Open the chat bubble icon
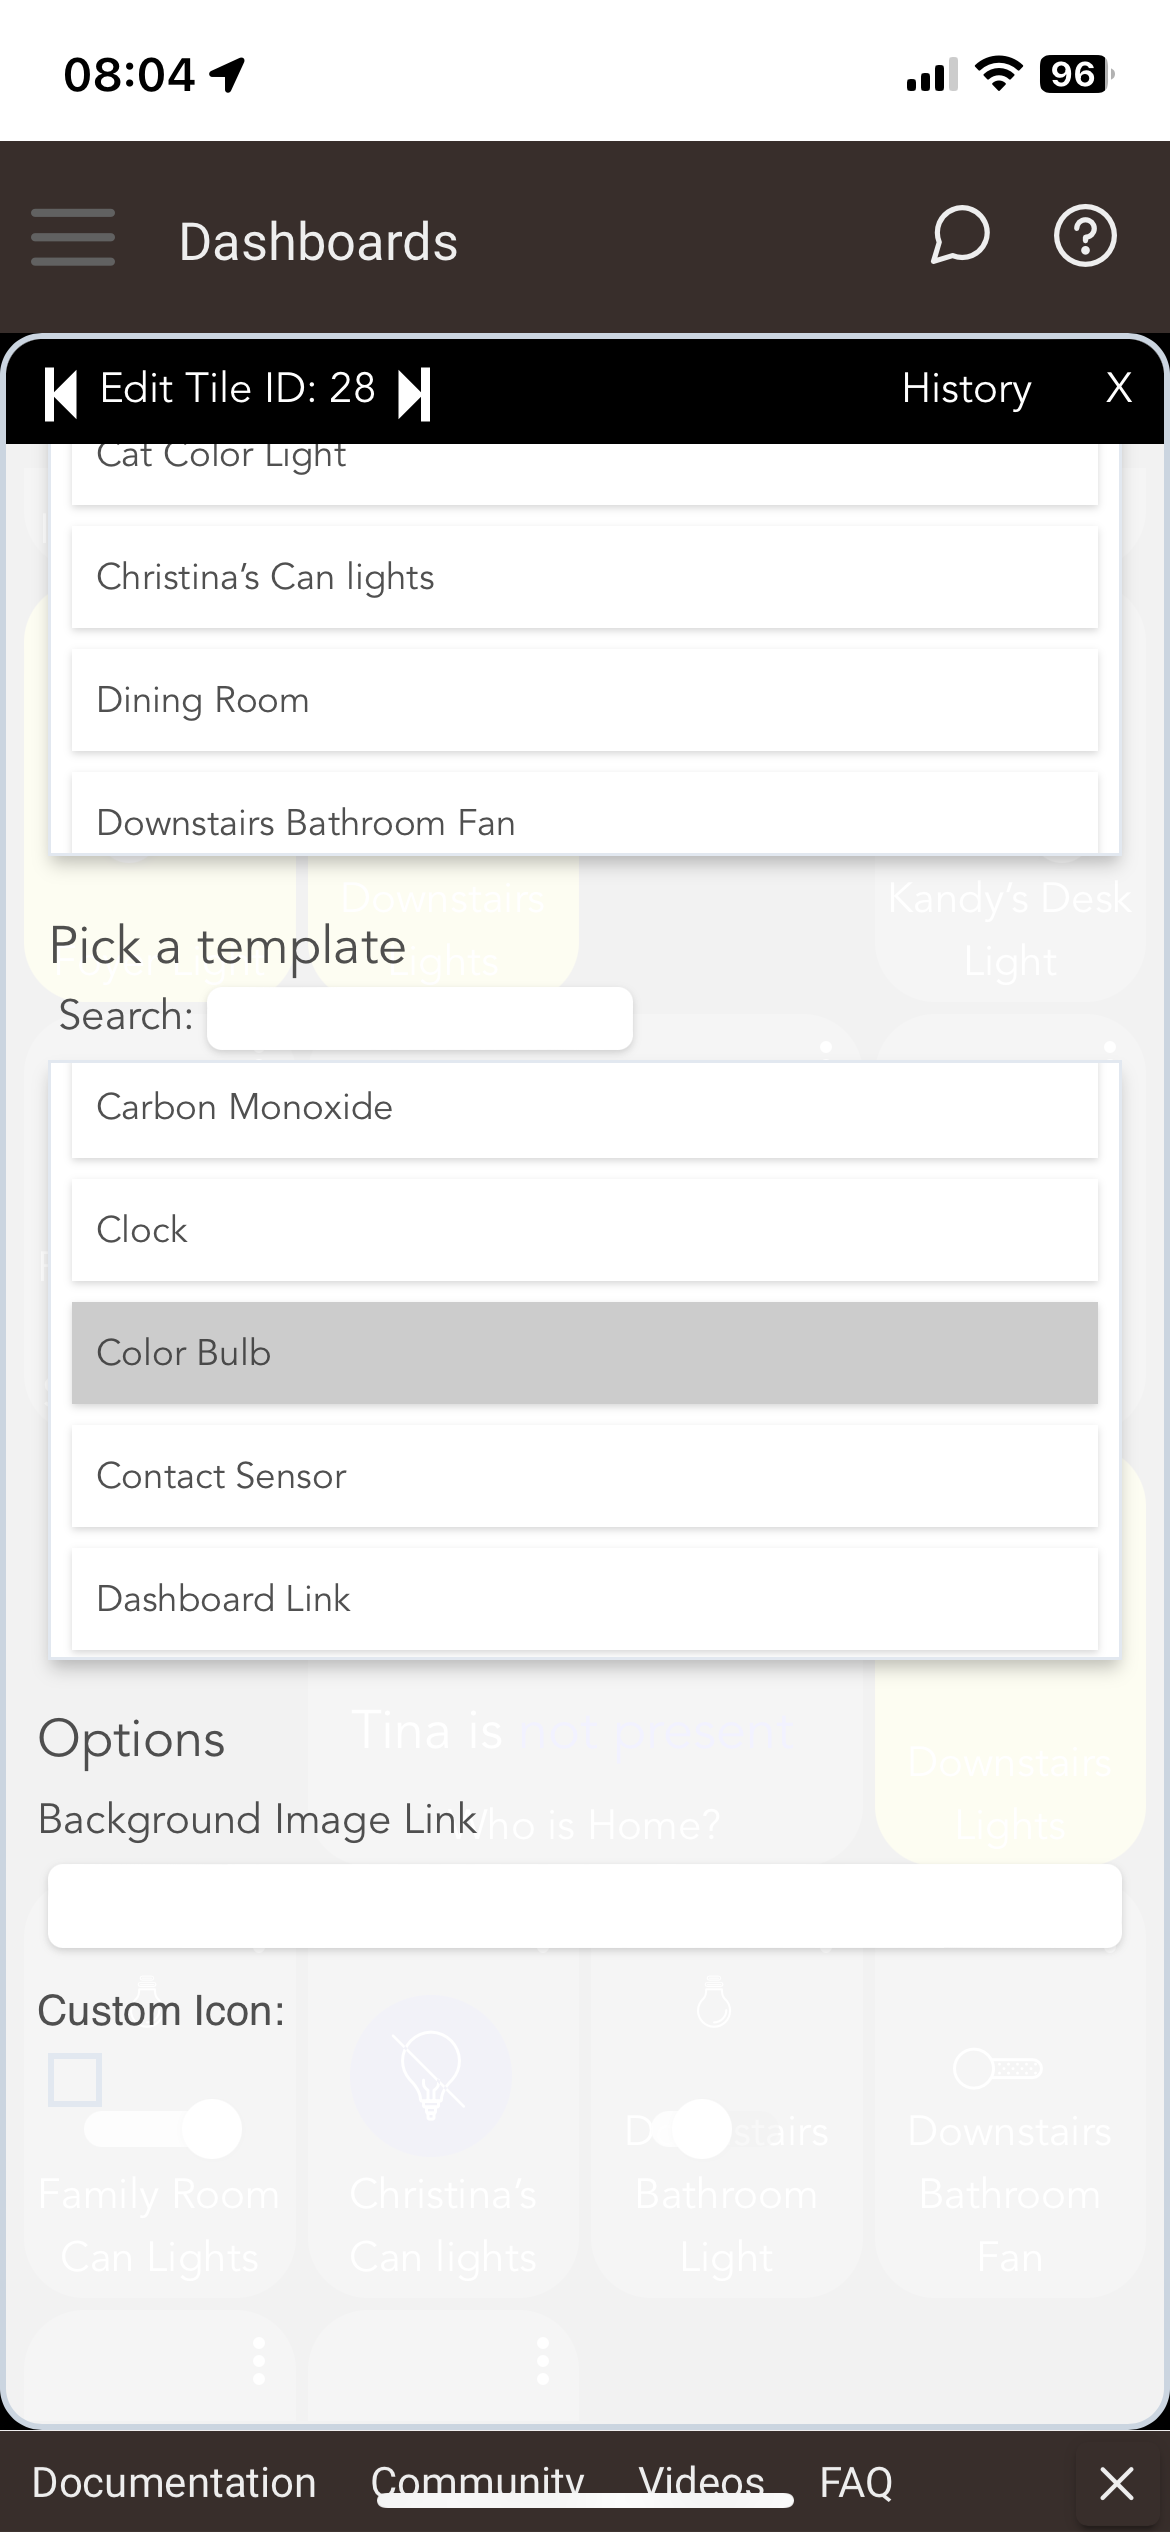1170x2532 pixels. (x=960, y=237)
